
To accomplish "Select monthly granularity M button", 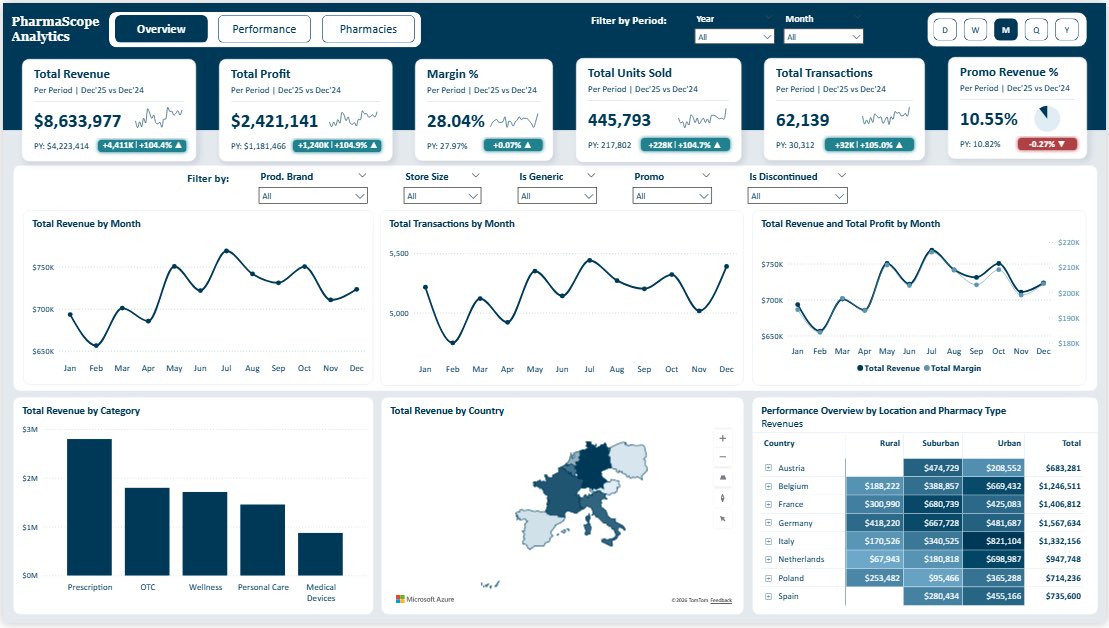I will [1006, 30].
